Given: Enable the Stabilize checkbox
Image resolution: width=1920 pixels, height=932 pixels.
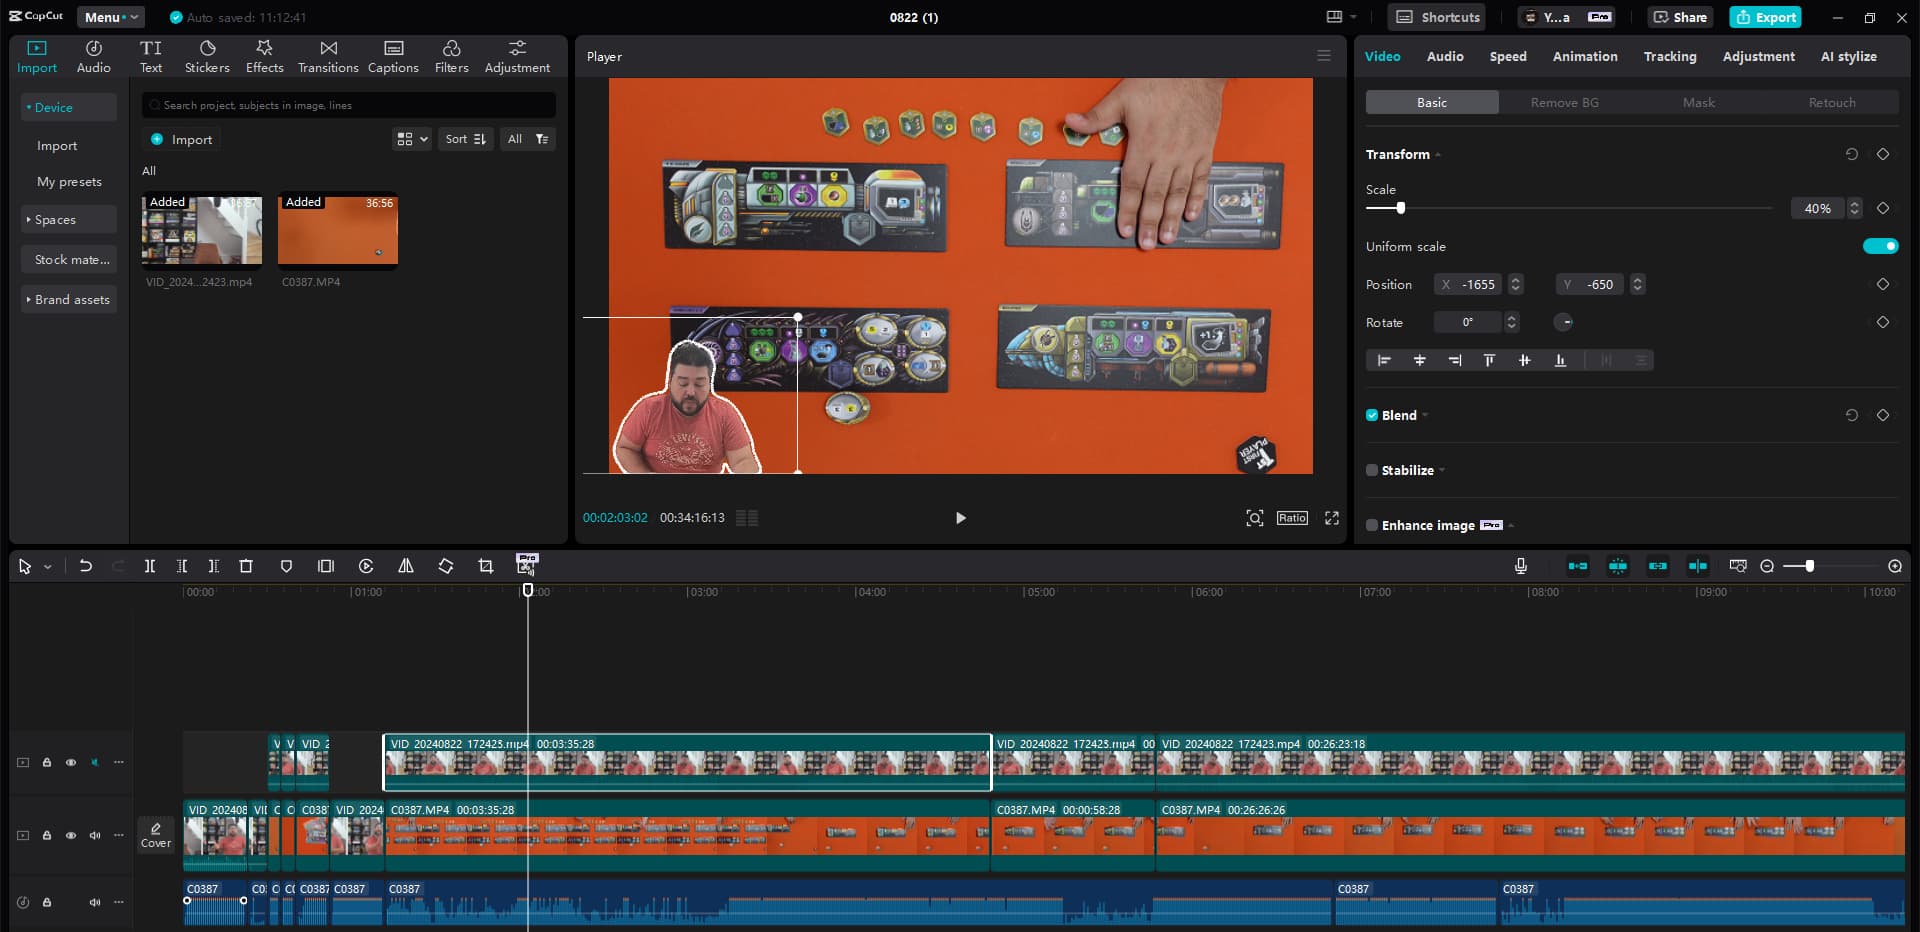Looking at the screenshot, I should (x=1372, y=470).
